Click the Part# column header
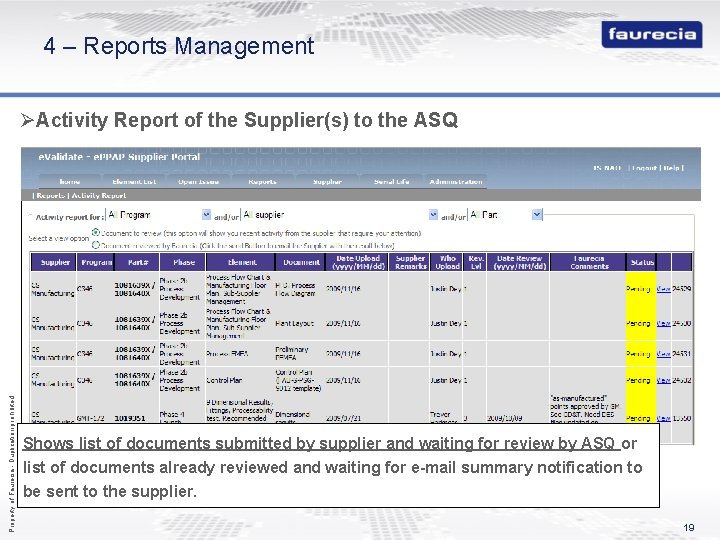The height and width of the screenshot is (540, 720). 138,262
